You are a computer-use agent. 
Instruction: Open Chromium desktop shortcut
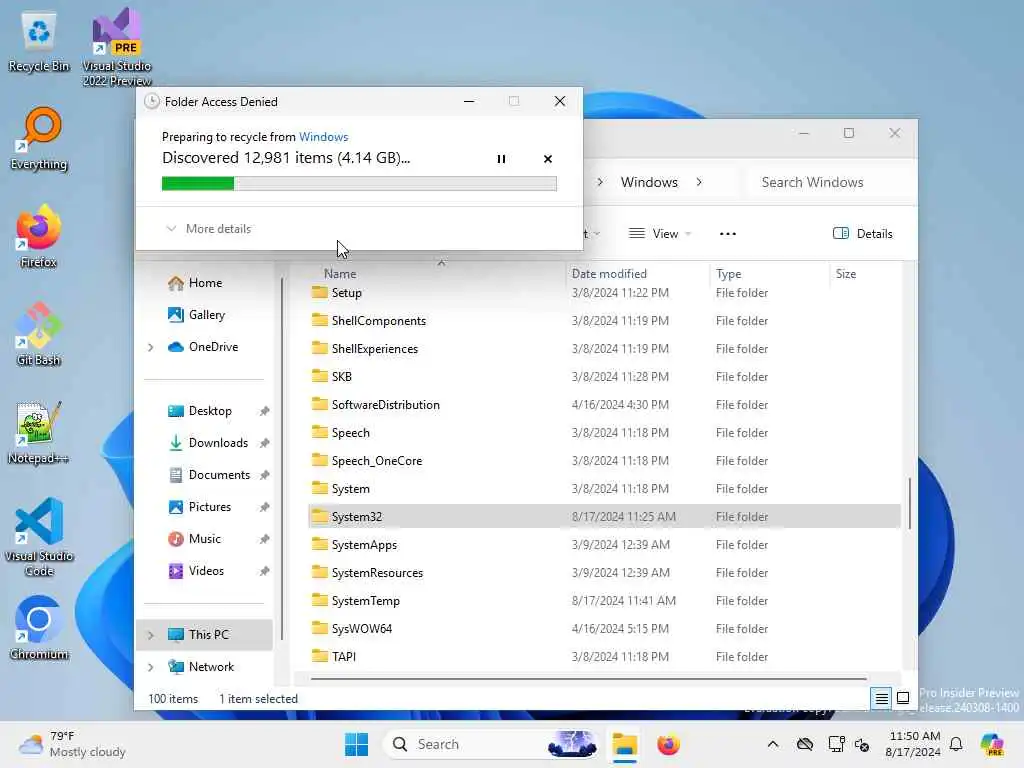pyautogui.click(x=39, y=628)
